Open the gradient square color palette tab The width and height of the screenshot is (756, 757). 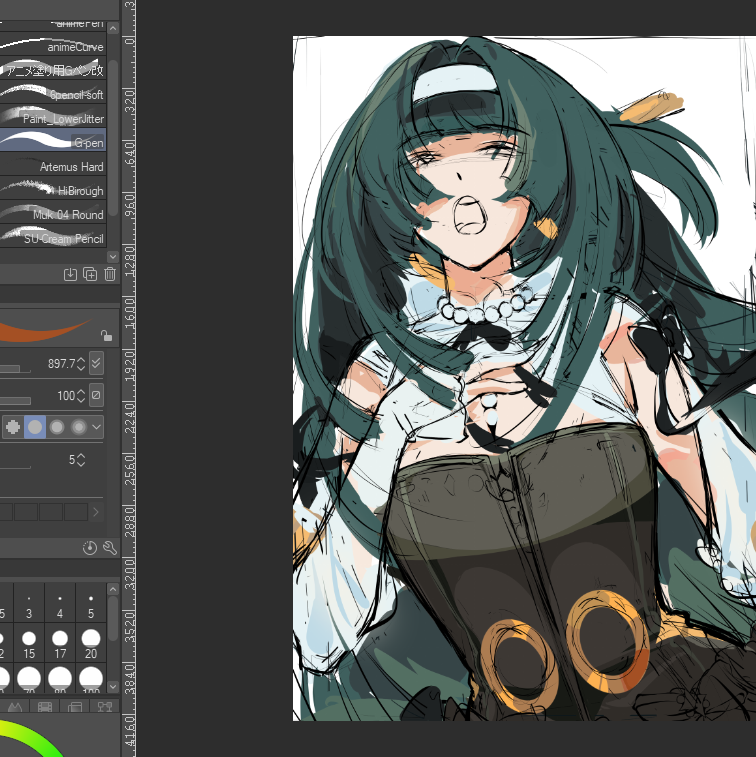(75, 707)
